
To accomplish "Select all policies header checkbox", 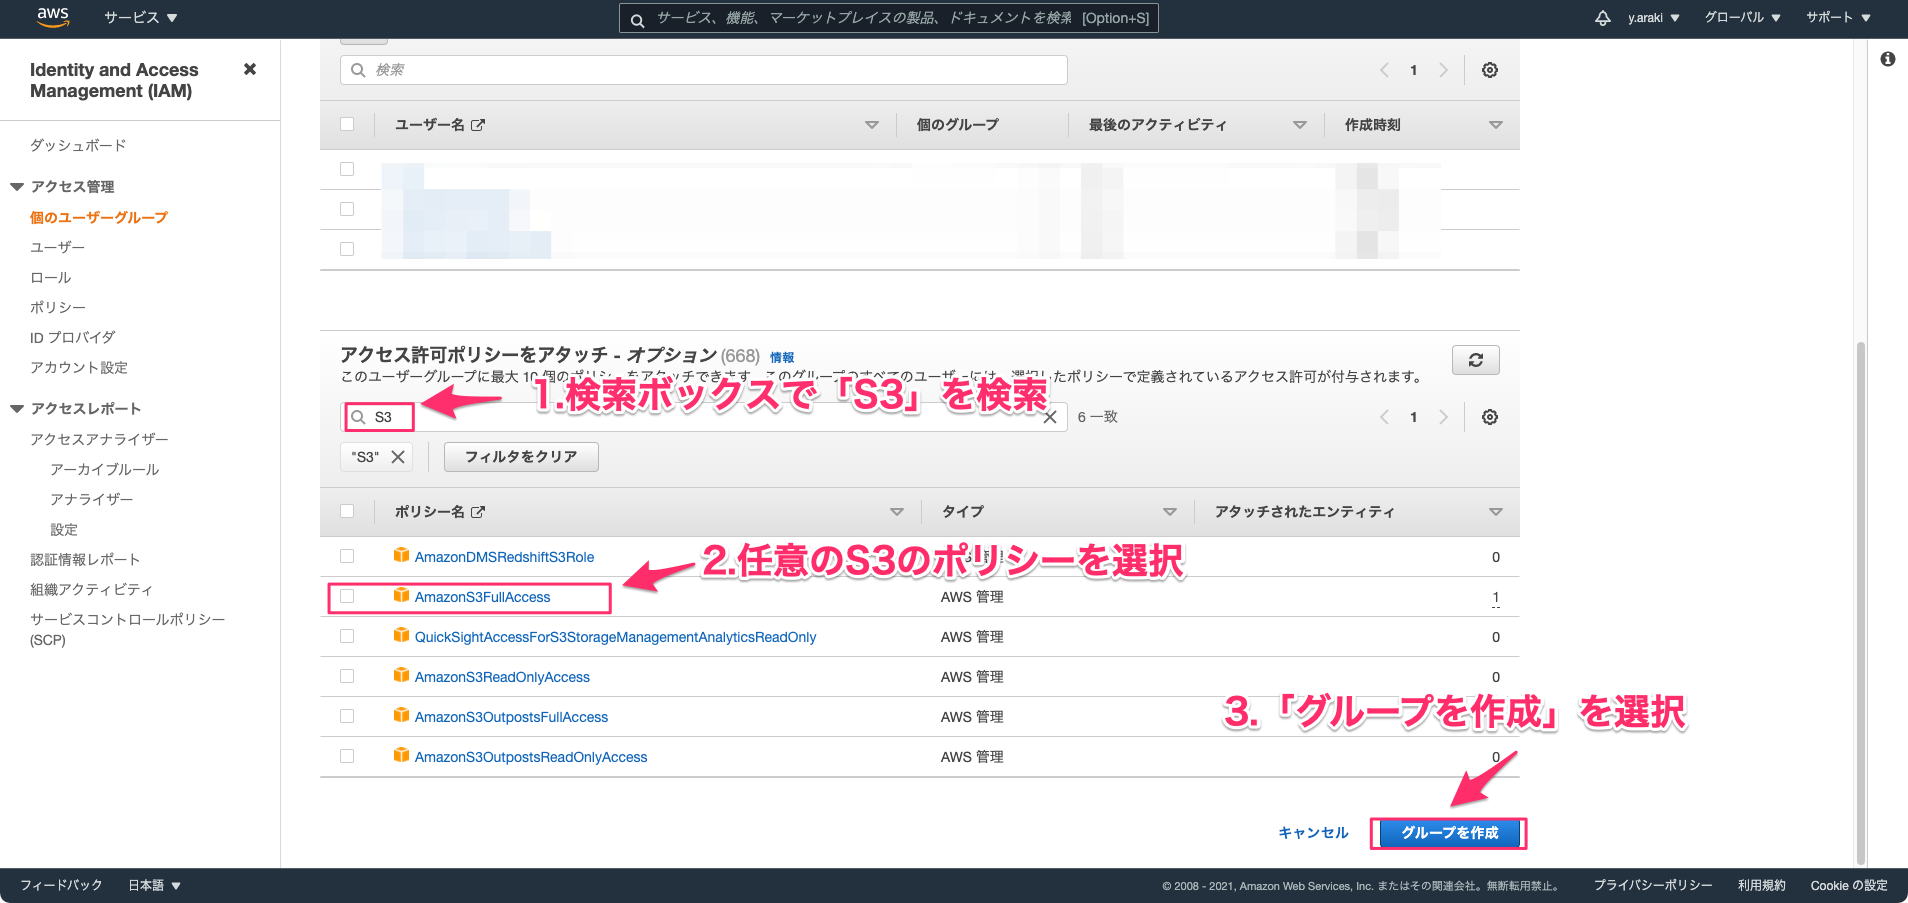I will coord(347,511).
